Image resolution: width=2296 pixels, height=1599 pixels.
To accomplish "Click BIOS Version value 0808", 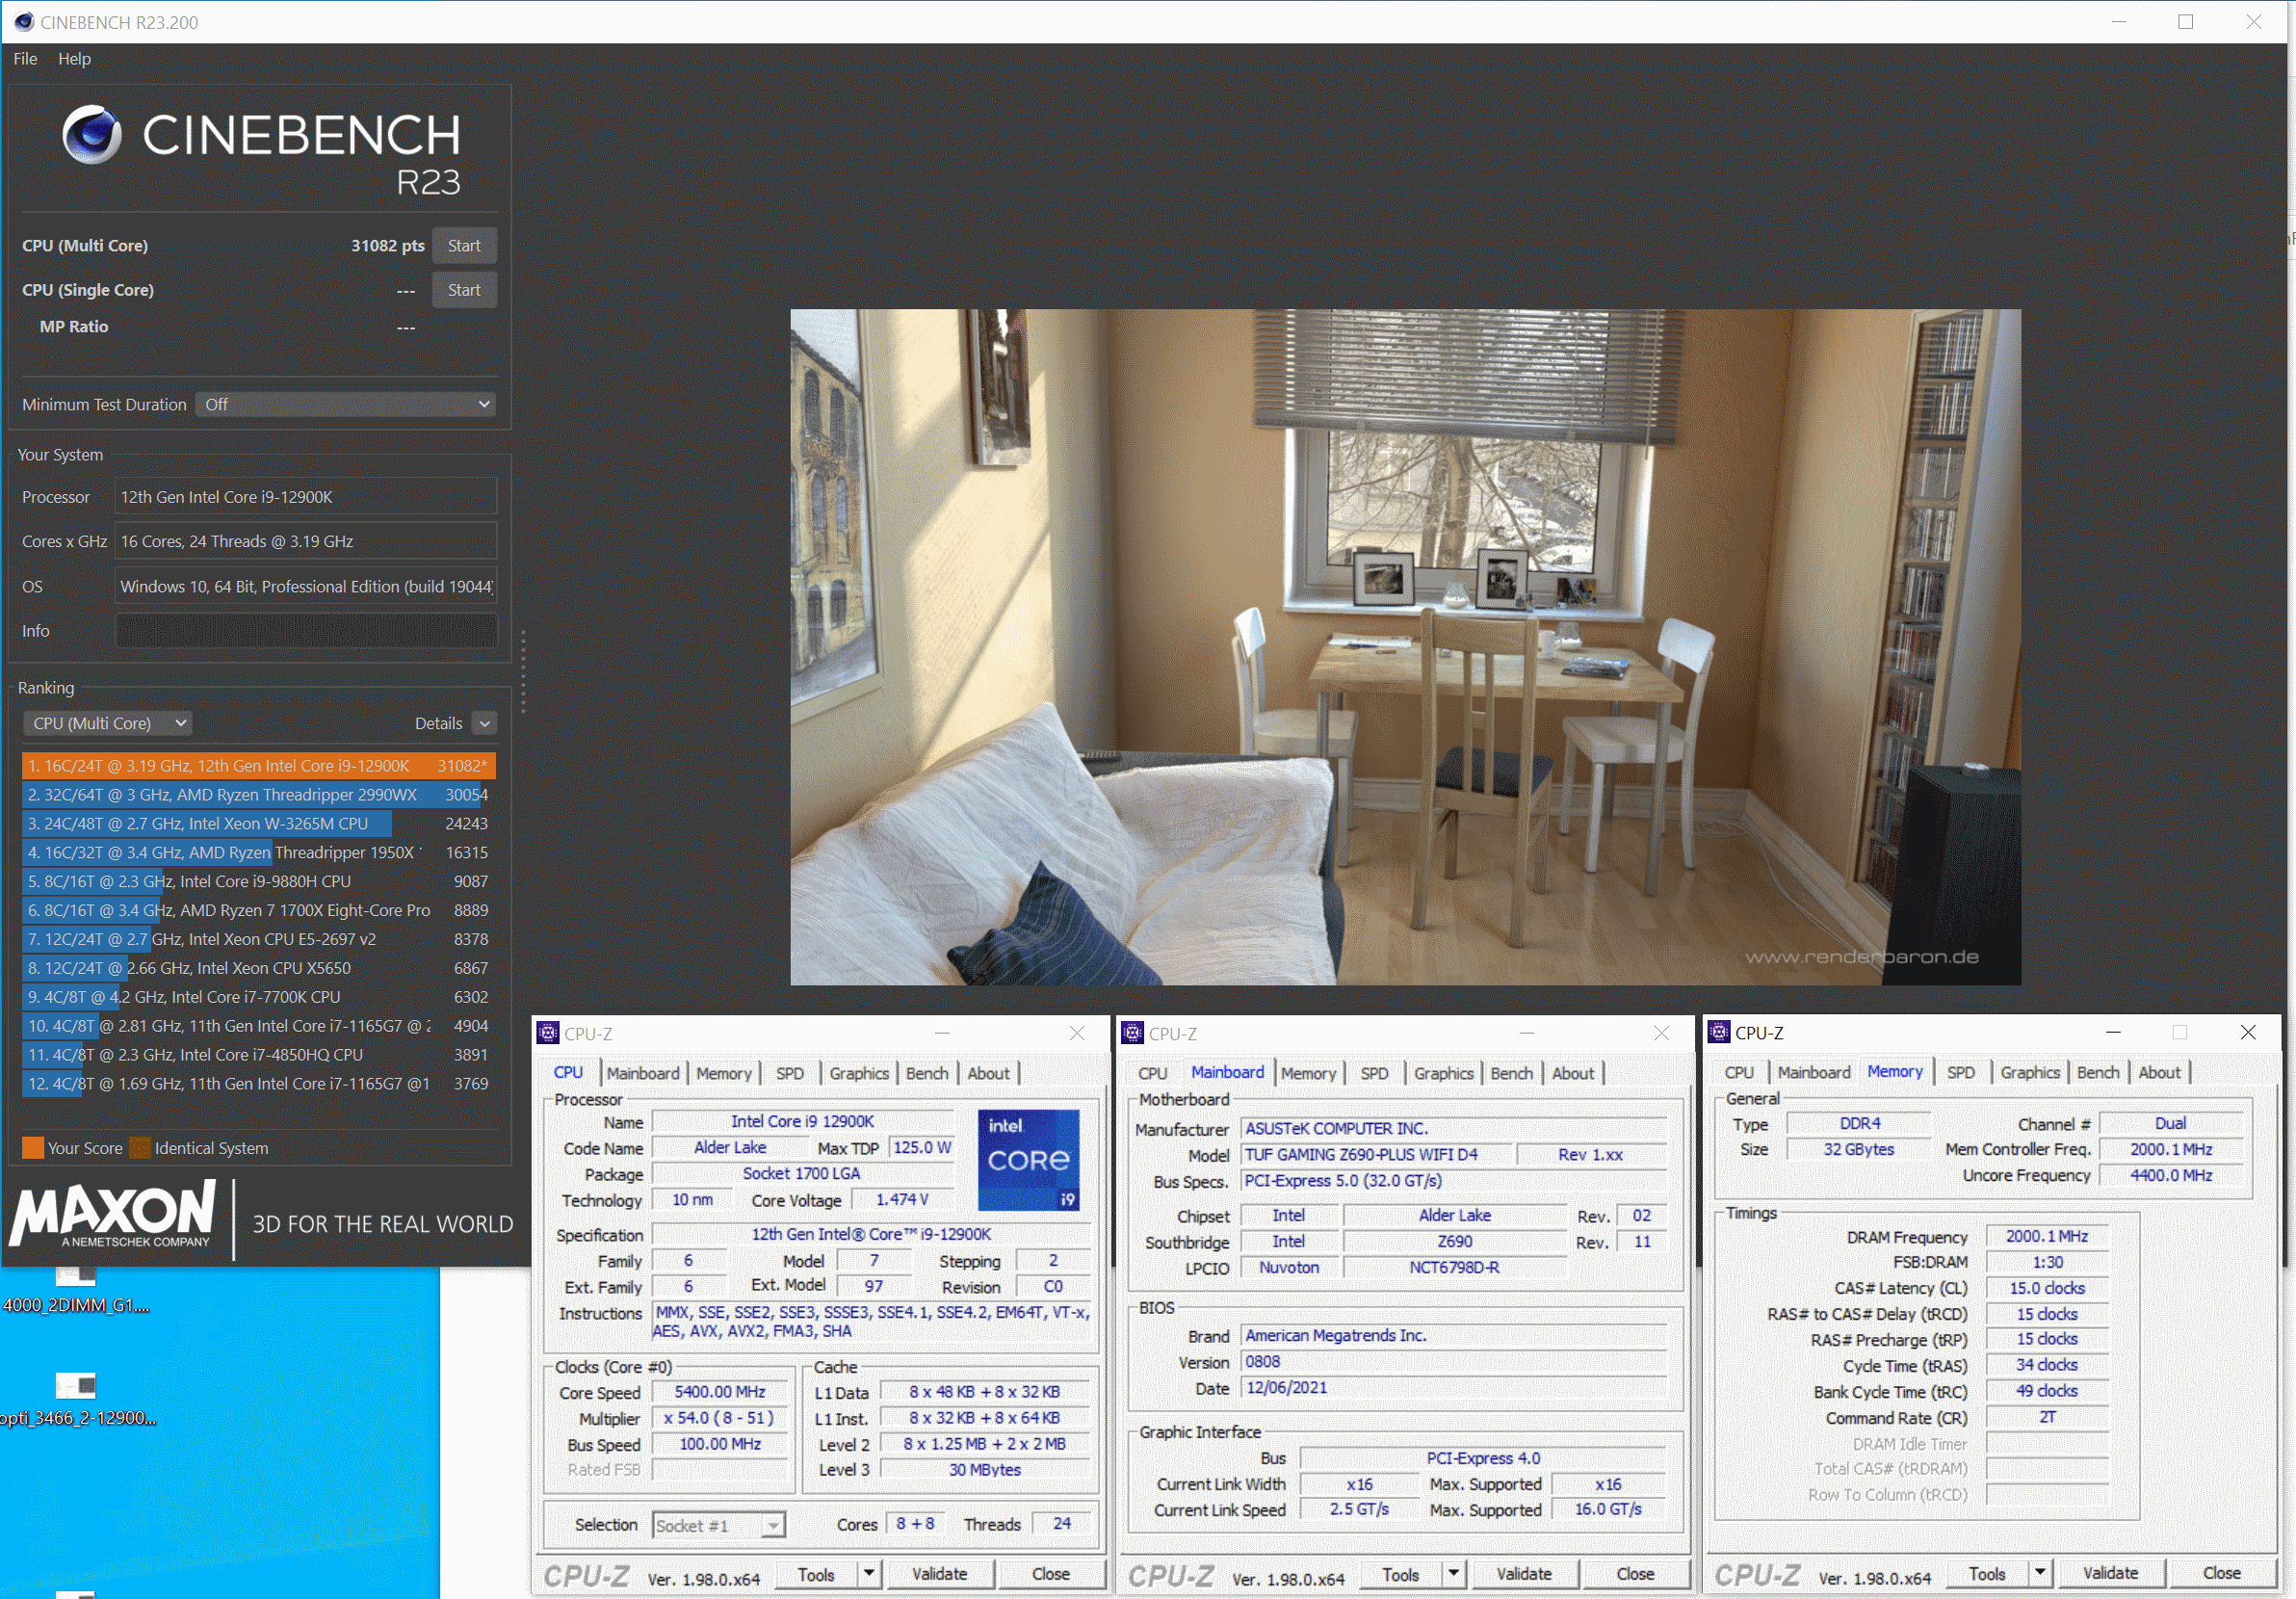I will pos(1453,1362).
